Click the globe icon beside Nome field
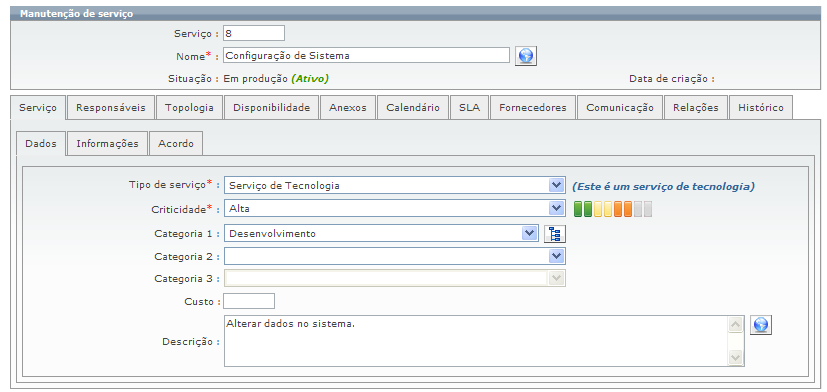 [526, 55]
